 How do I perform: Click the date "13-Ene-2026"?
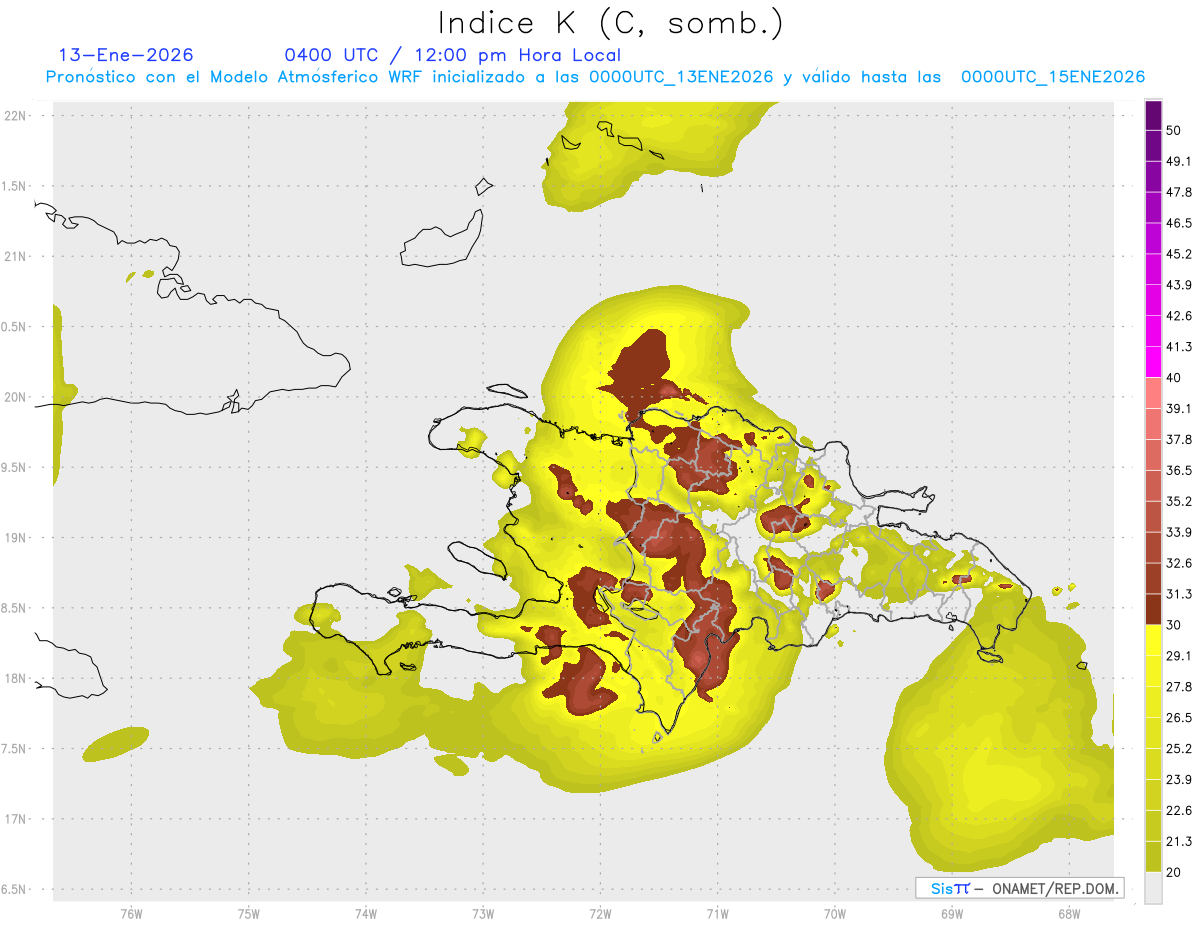(x=126, y=55)
